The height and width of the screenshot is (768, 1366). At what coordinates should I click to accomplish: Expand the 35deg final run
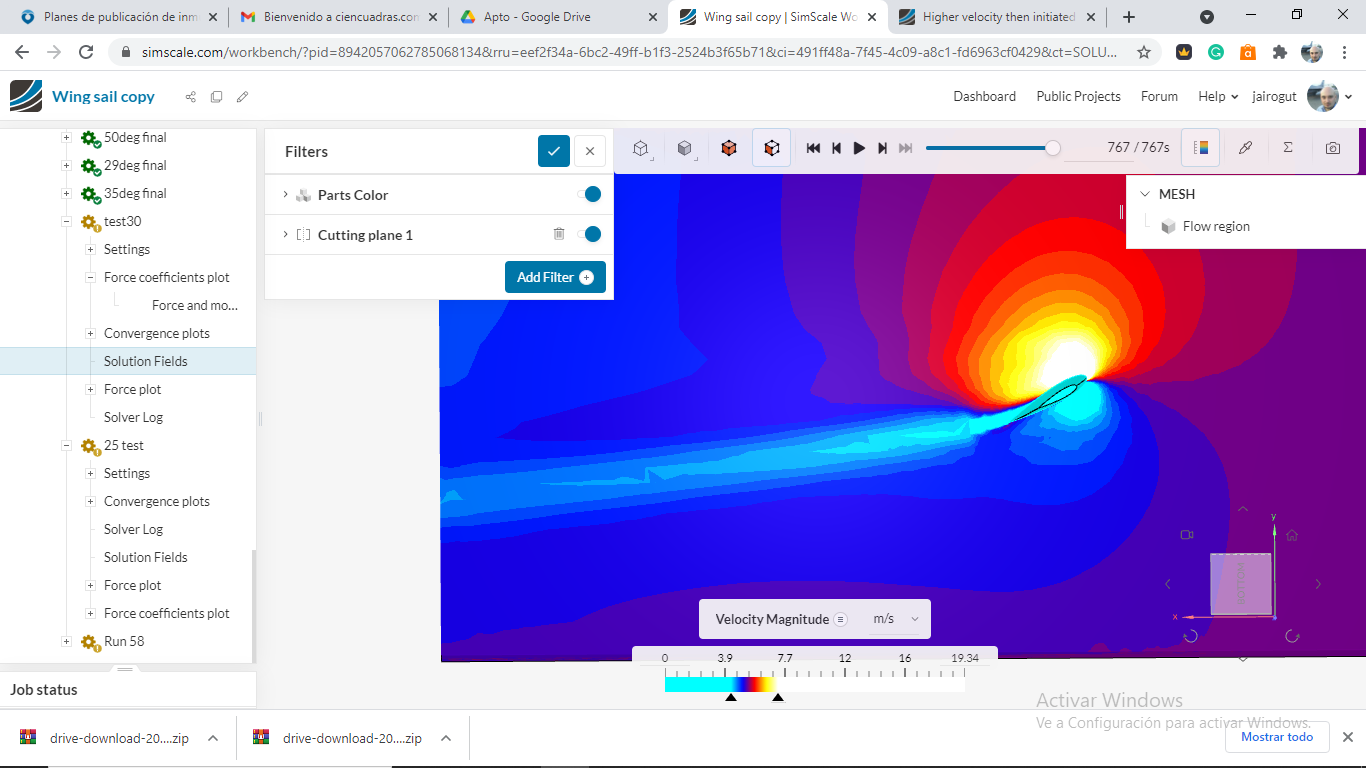click(66, 194)
